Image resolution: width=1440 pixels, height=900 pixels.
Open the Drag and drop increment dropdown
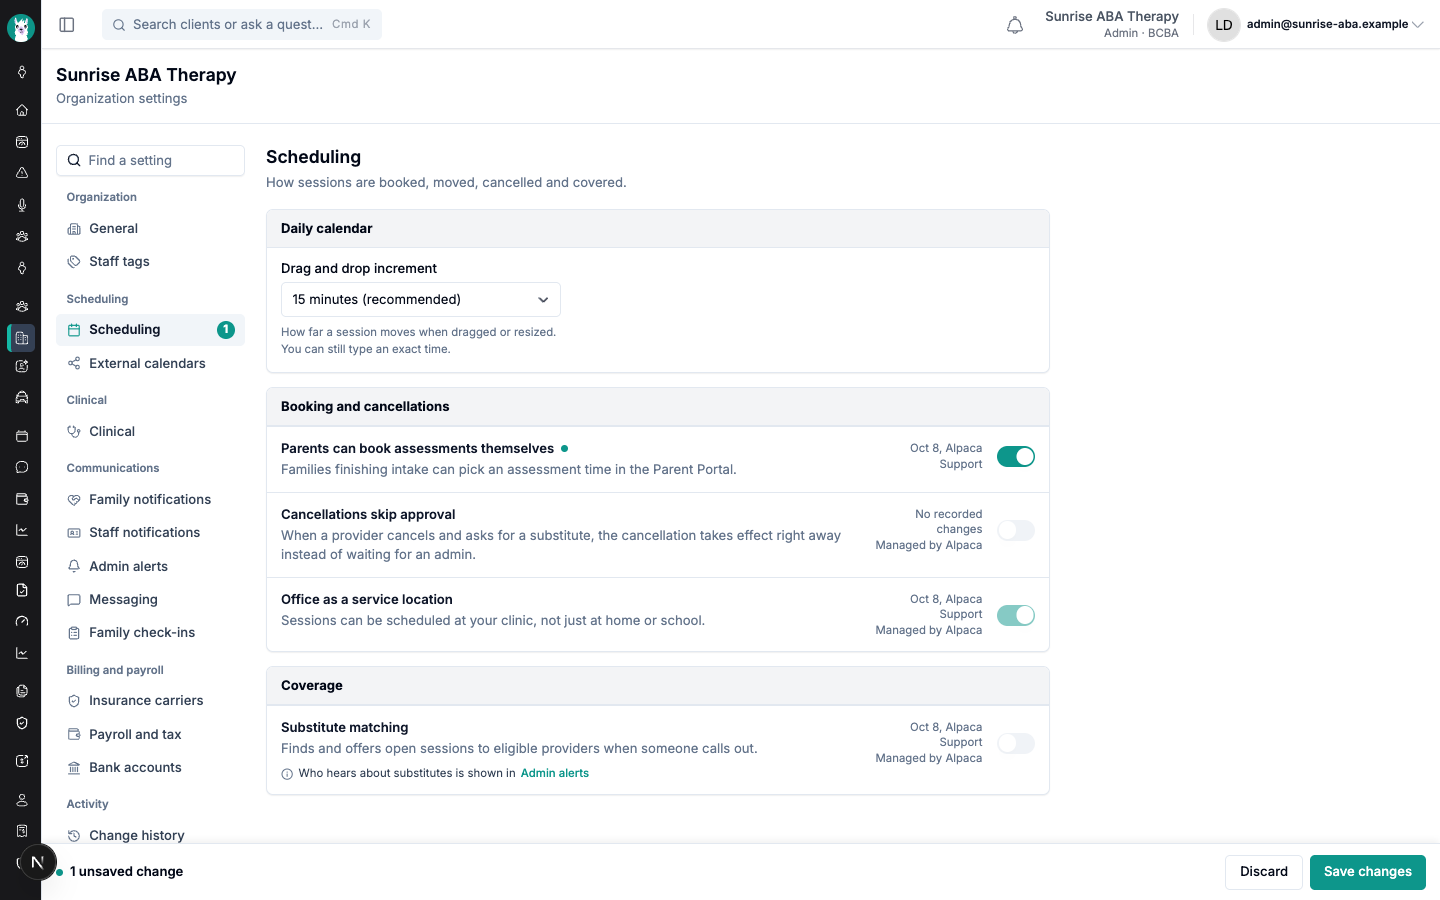pyautogui.click(x=421, y=300)
